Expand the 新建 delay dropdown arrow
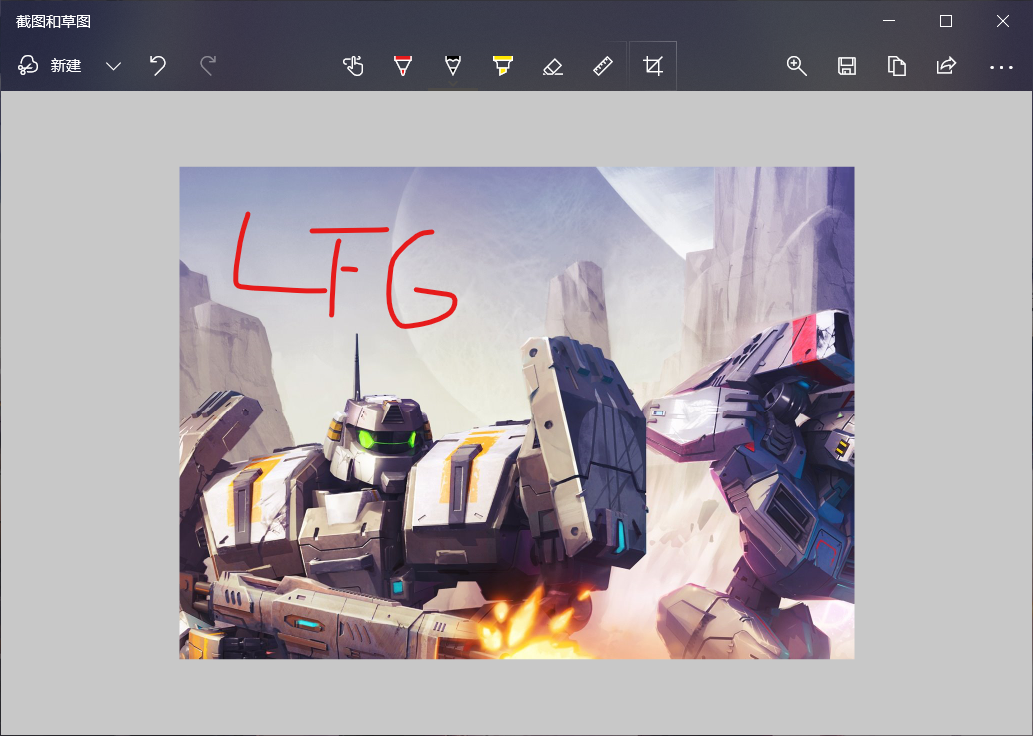The image size is (1033, 736). (113, 66)
